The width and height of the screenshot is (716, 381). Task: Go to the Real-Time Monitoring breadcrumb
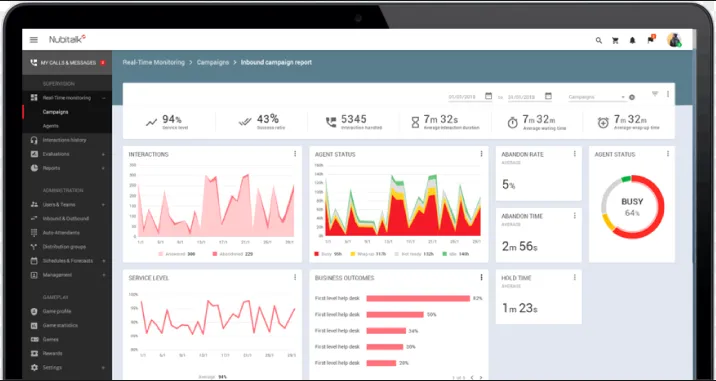[153, 63]
